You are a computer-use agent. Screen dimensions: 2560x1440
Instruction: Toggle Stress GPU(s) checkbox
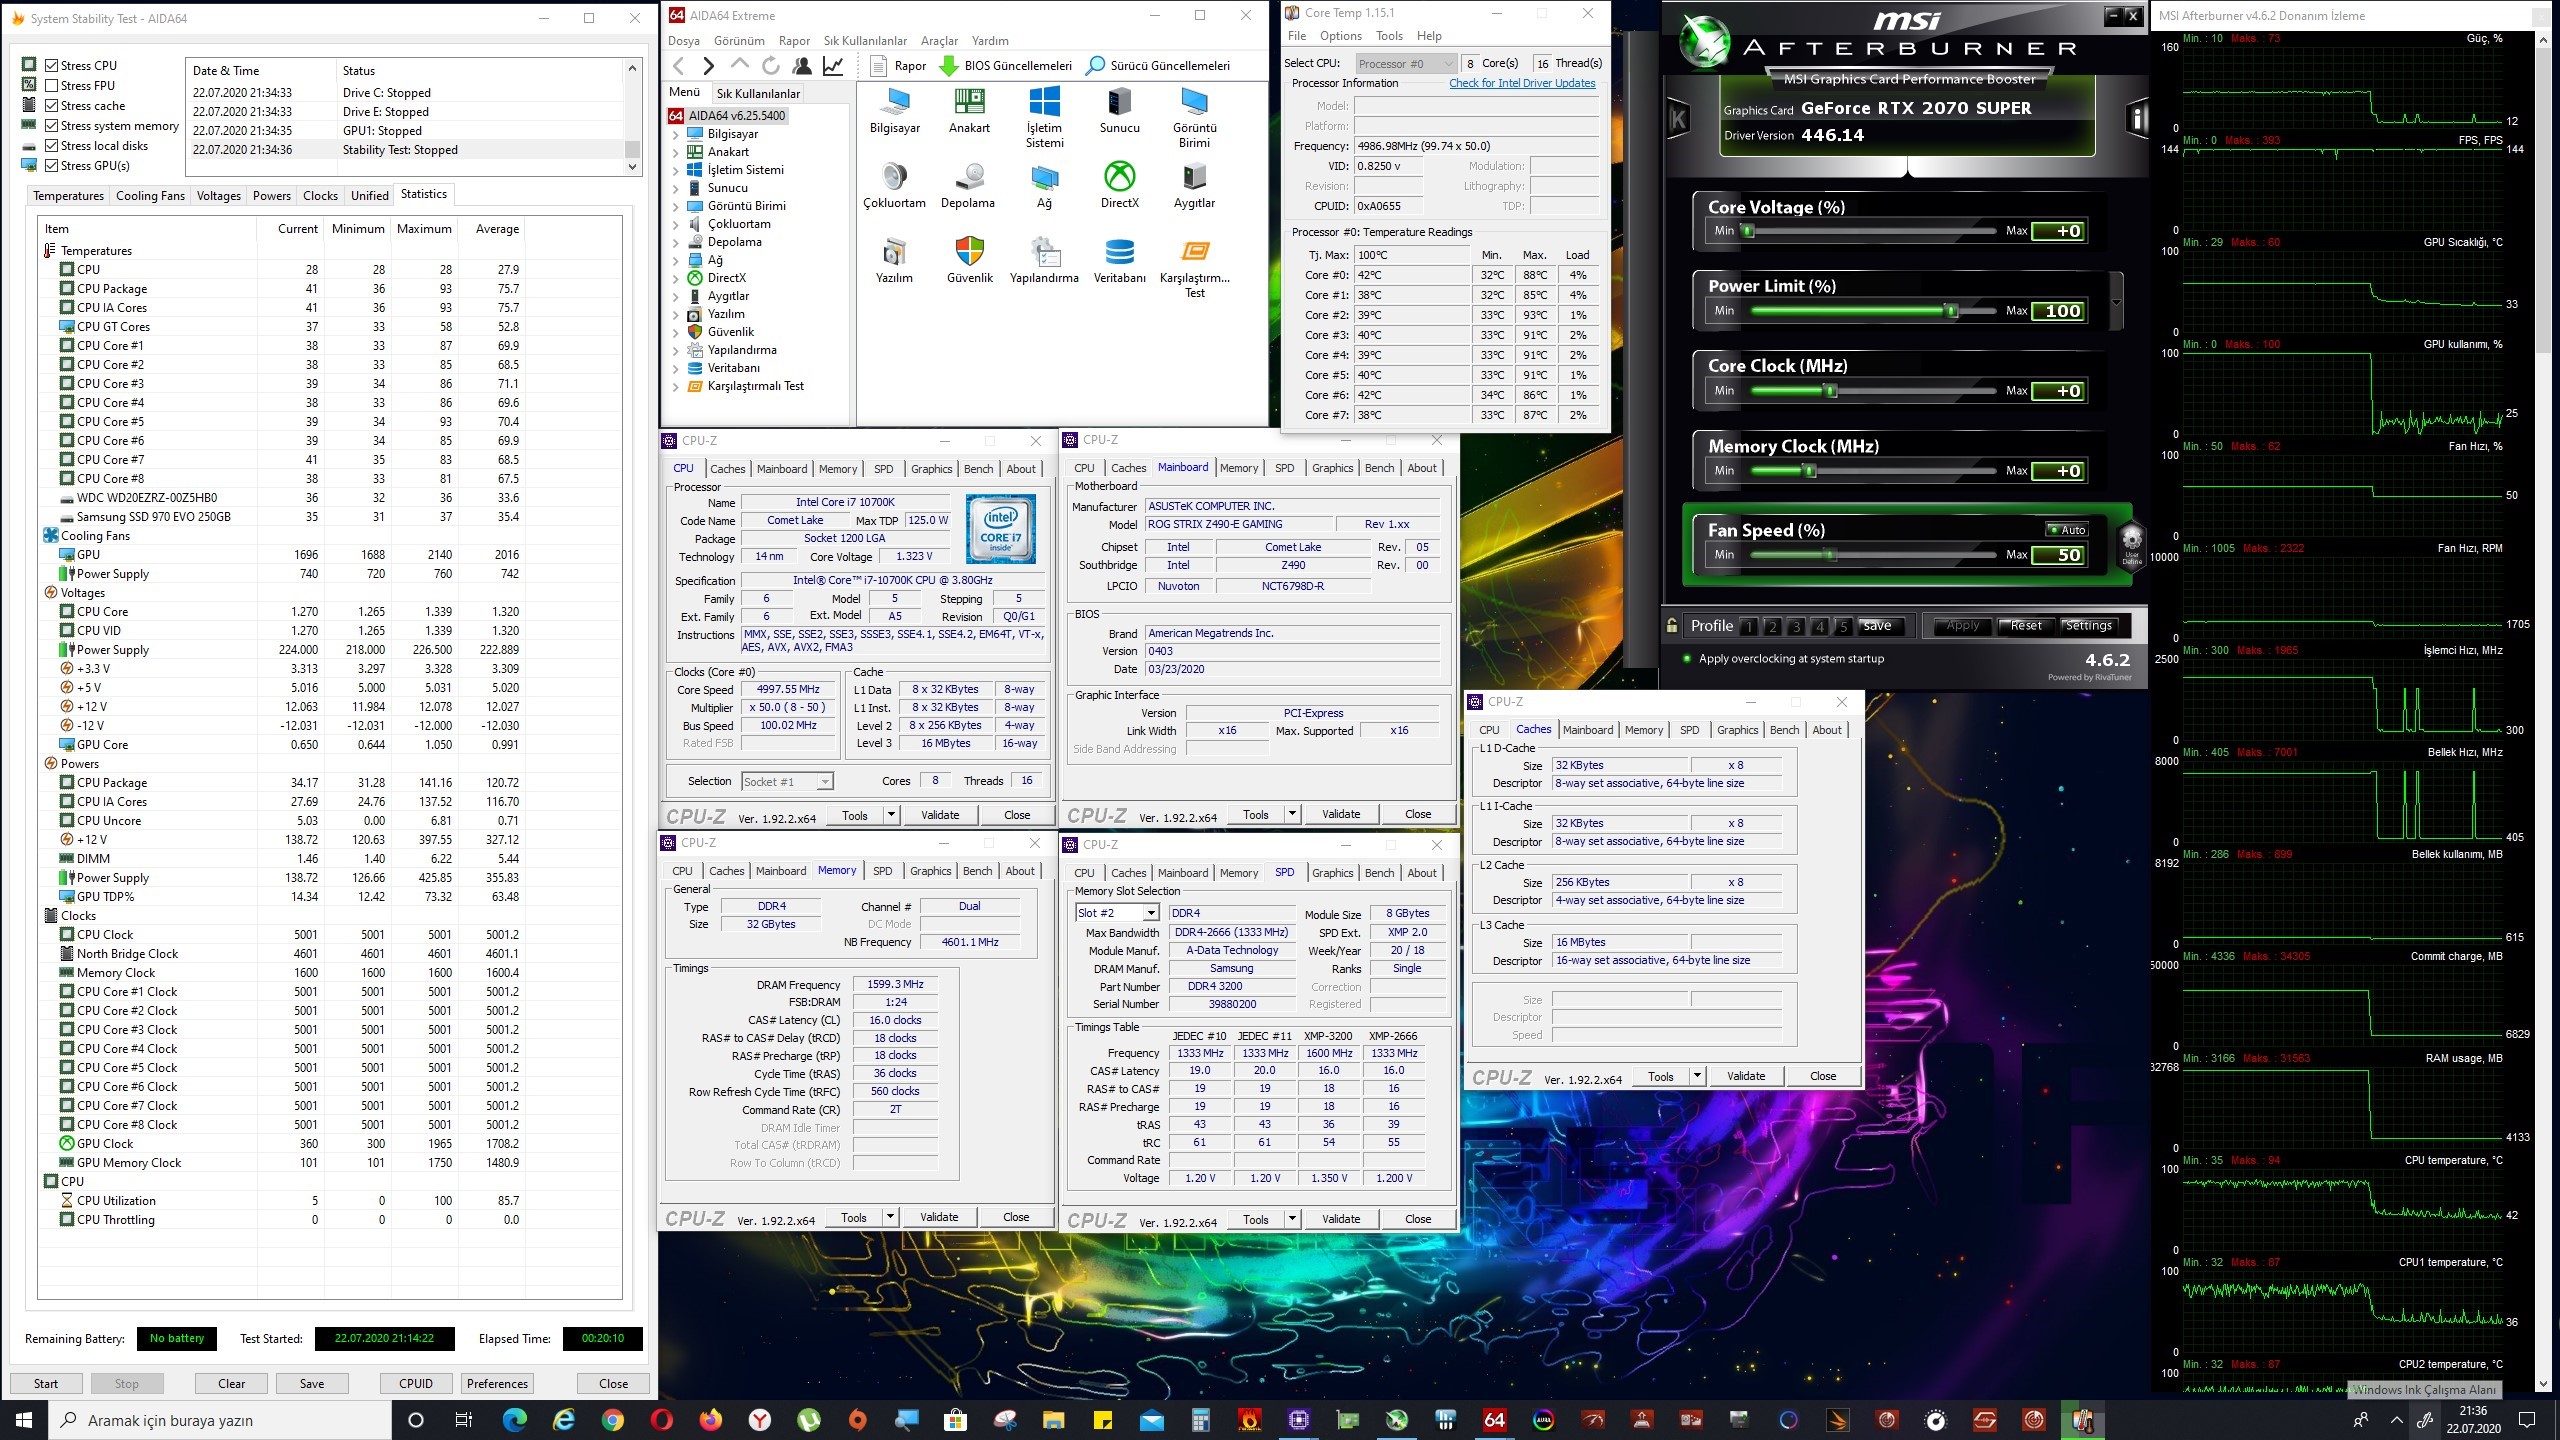(51, 166)
